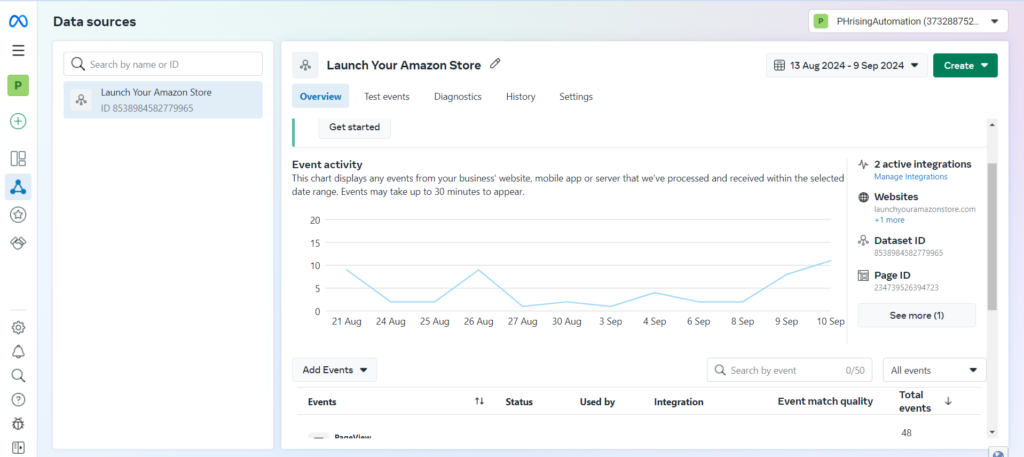Expand the Add Events dropdown
The height and width of the screenshot is (457, 1024).
point(334,370)
